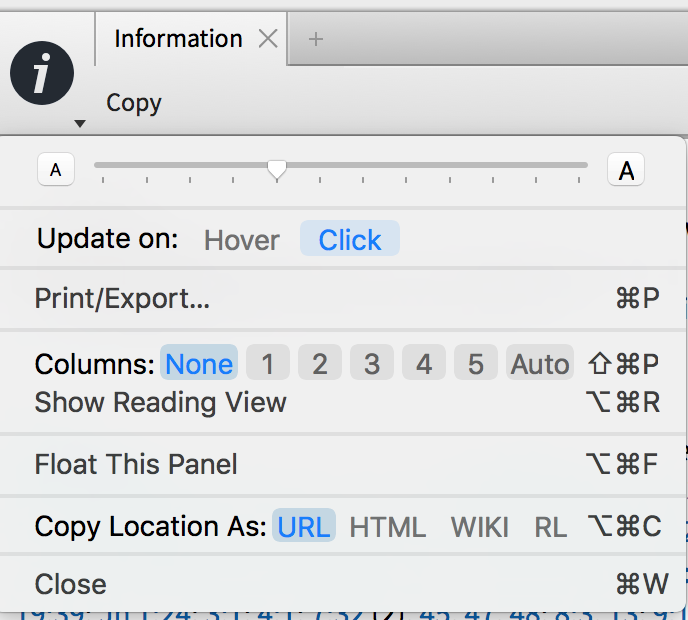Select Auto columns option
The image size is (688, 620).
(x=540, y=362)
